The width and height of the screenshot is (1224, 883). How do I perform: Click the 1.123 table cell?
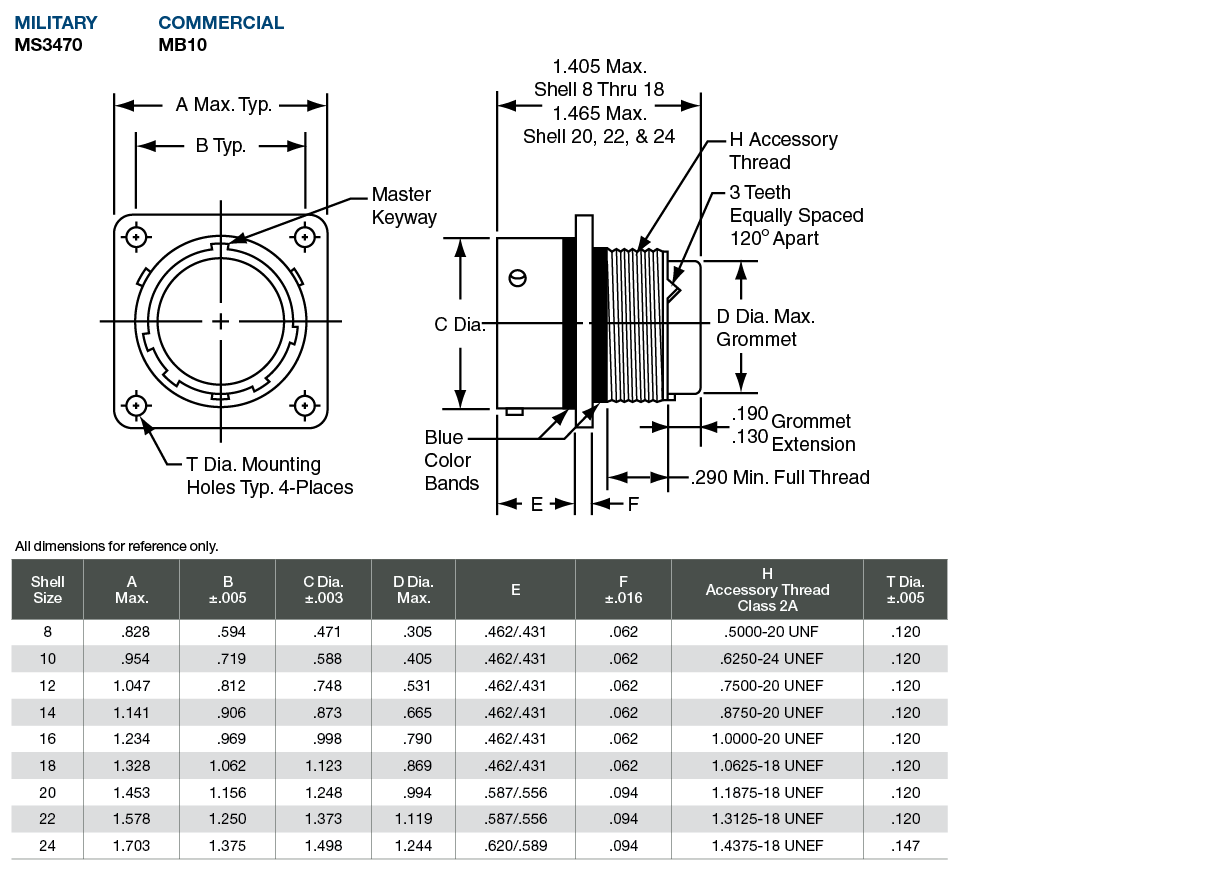[324, 766]
